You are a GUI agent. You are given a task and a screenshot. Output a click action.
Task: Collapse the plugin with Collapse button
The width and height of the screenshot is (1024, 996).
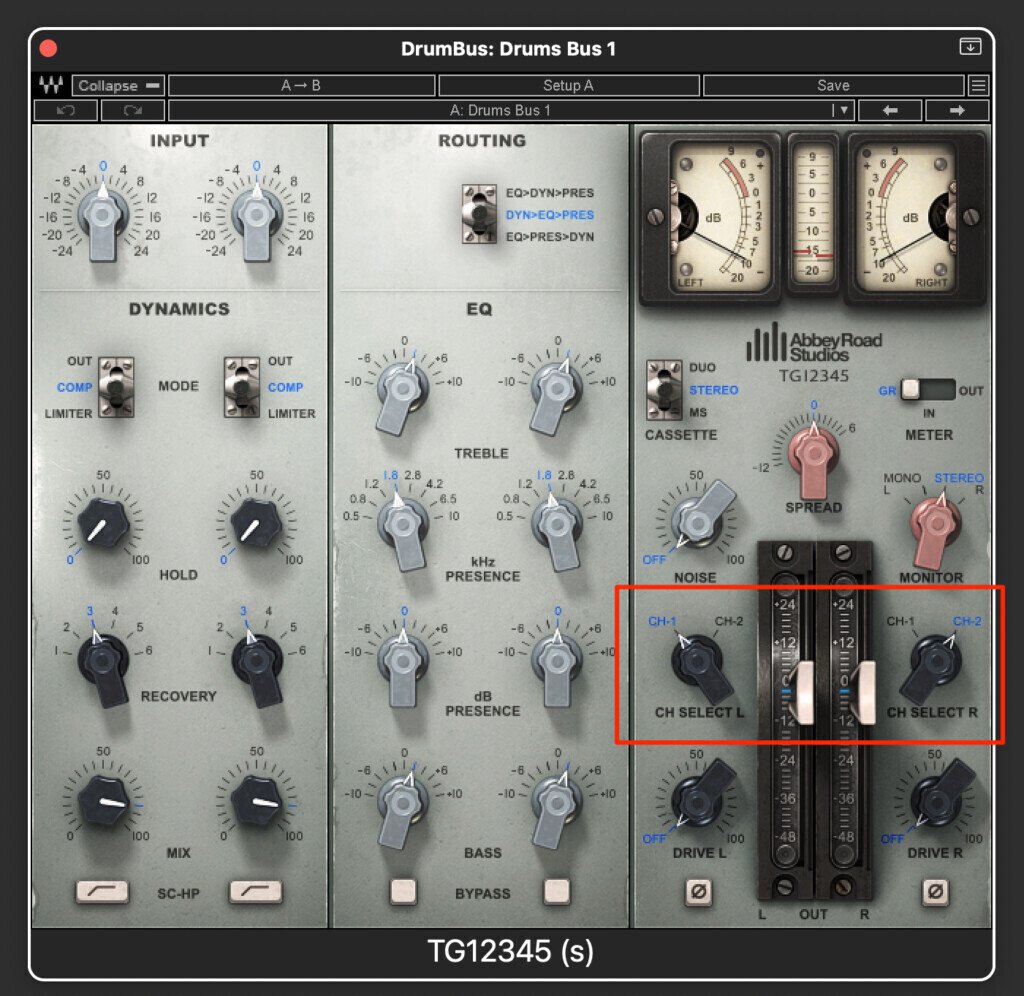pos(118,85)
